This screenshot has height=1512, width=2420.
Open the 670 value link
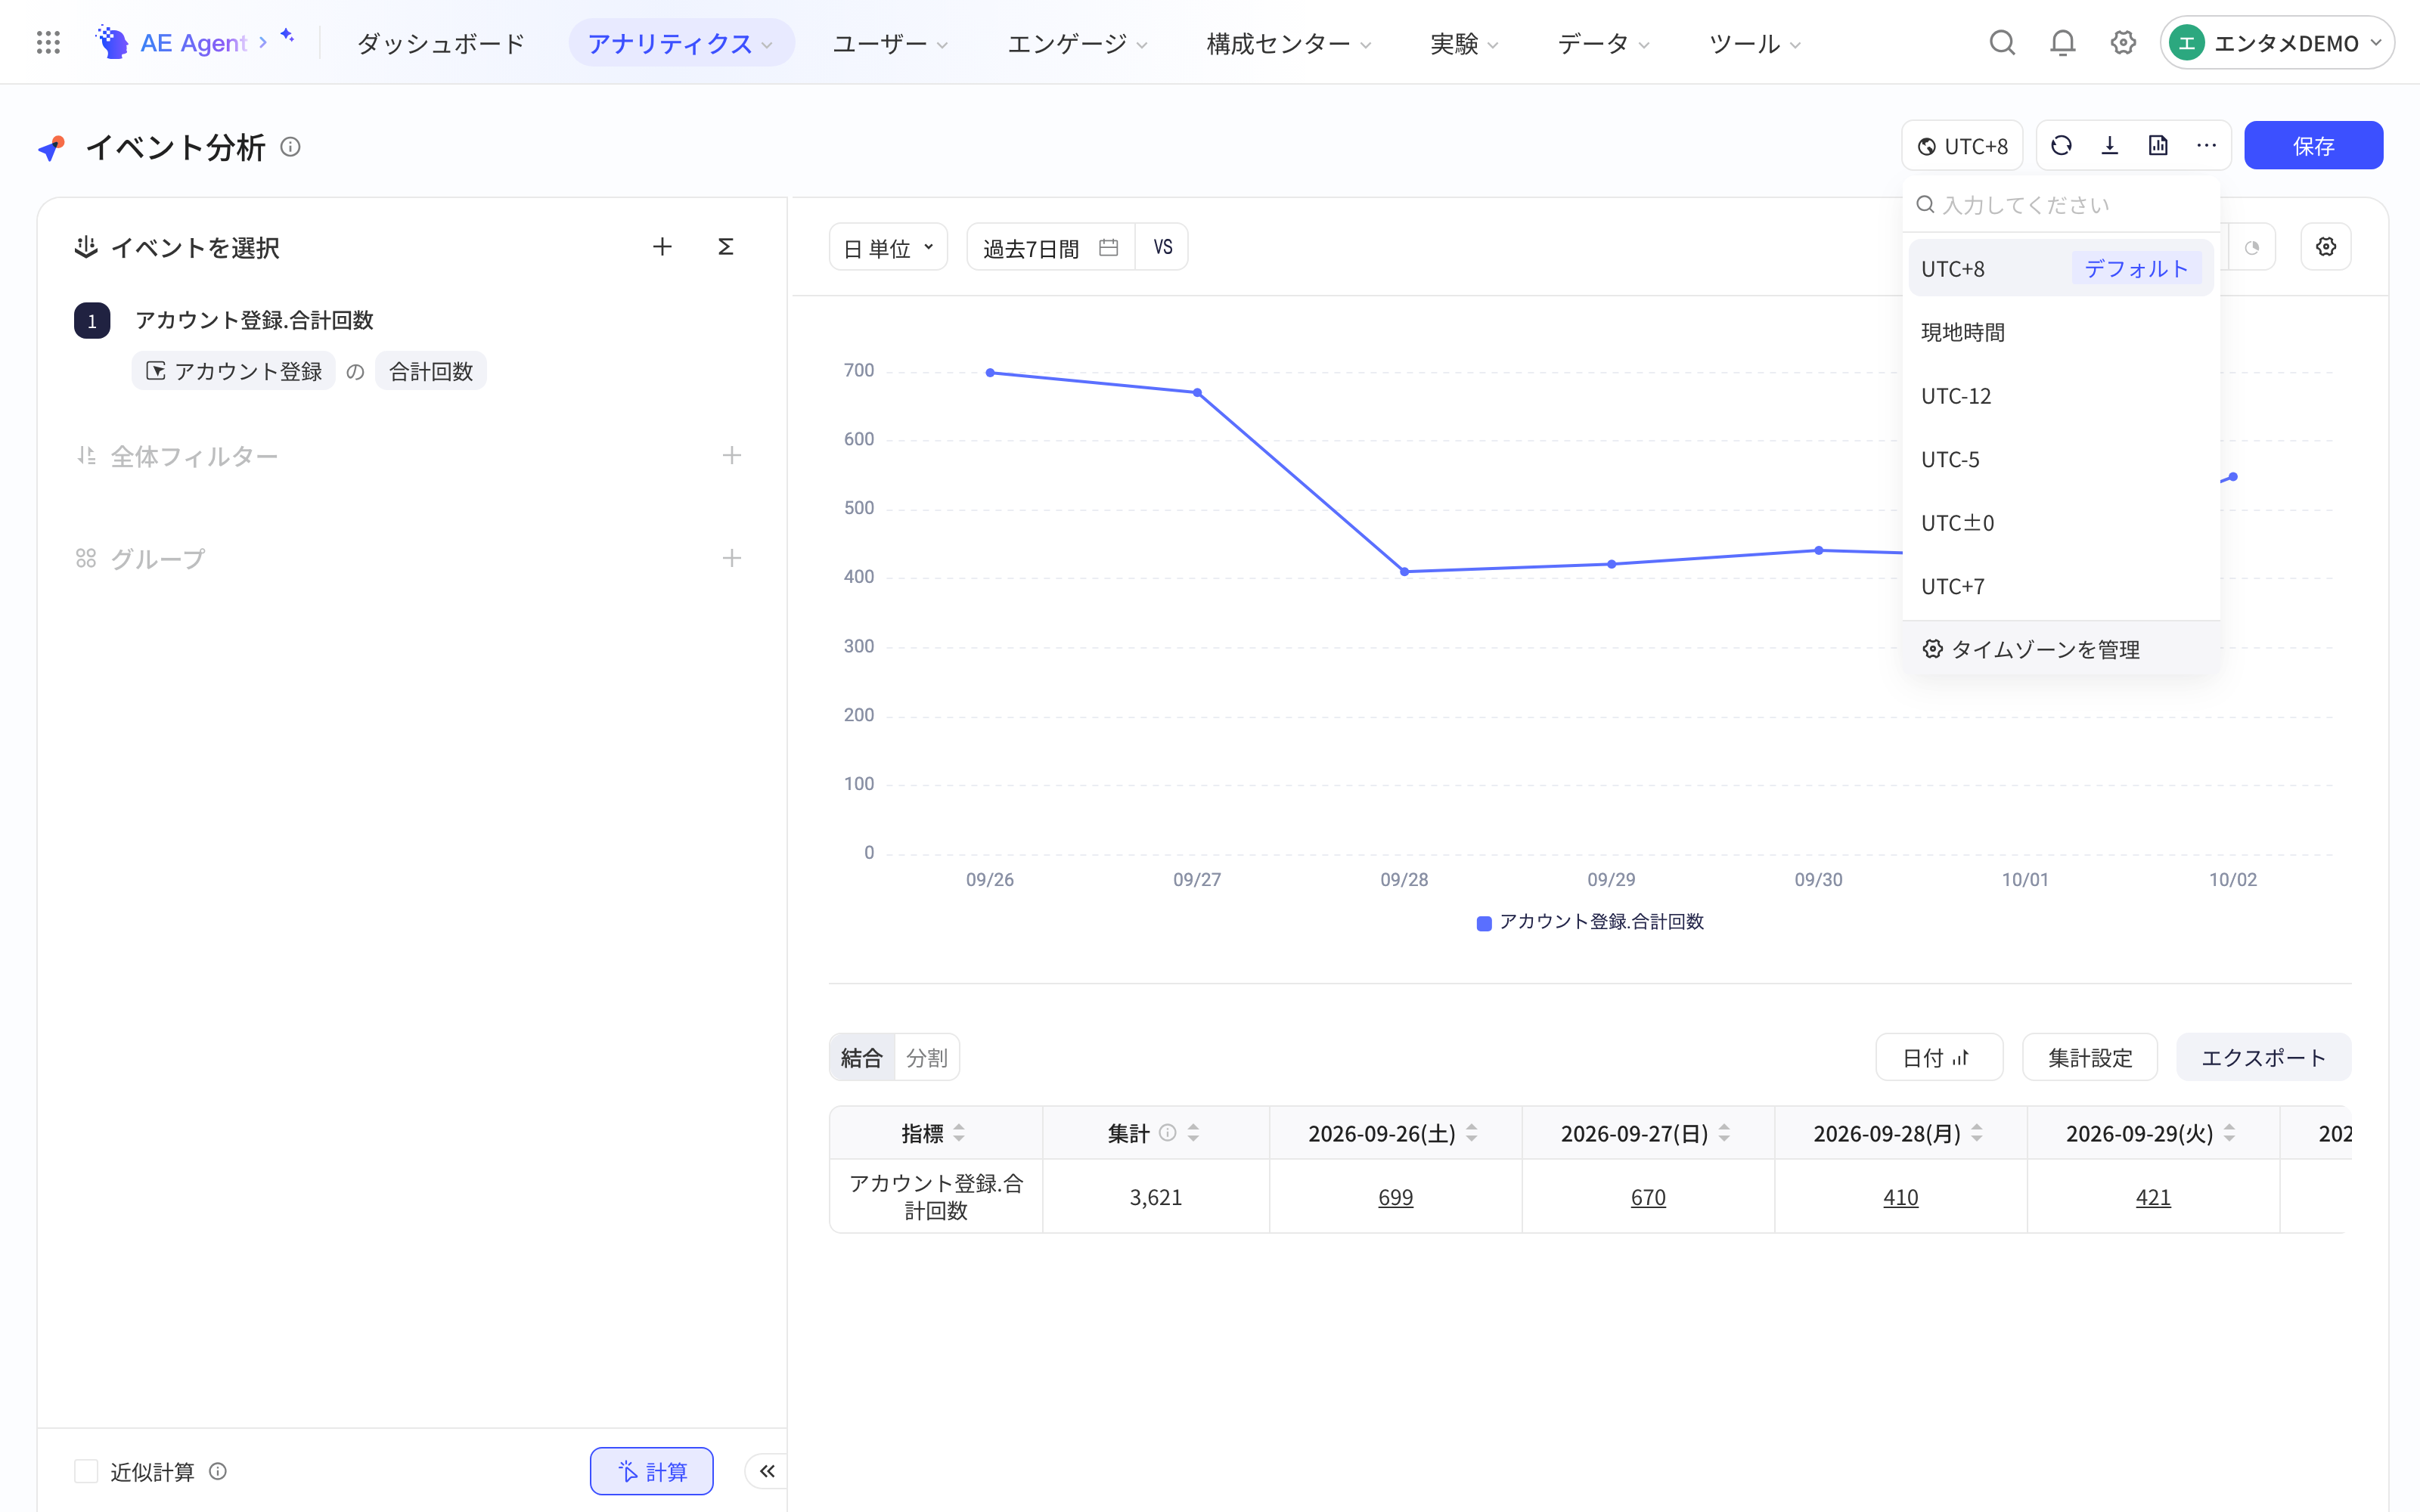pos(1648,1197)
